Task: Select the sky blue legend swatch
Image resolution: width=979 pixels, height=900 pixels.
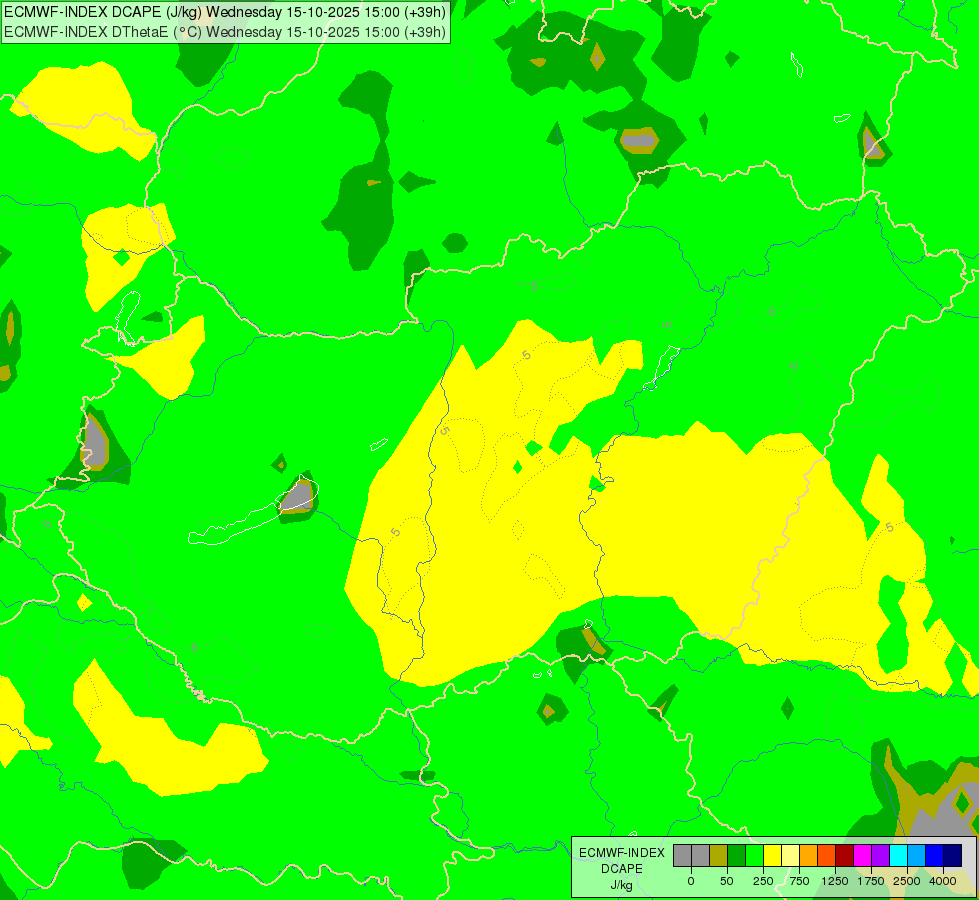Action: tap(917, 856)
